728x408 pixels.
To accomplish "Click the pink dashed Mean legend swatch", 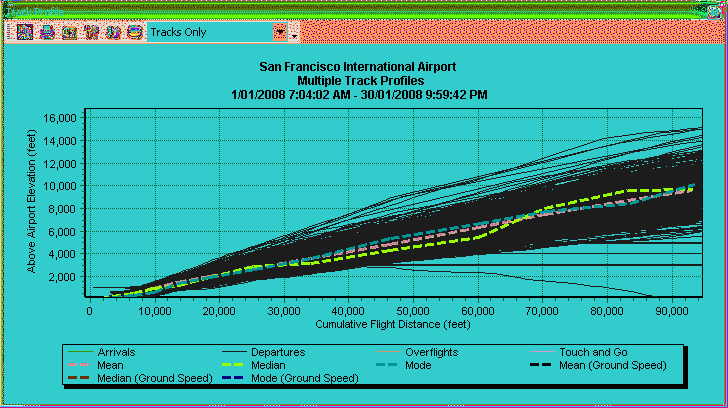I will coord(78,365).
